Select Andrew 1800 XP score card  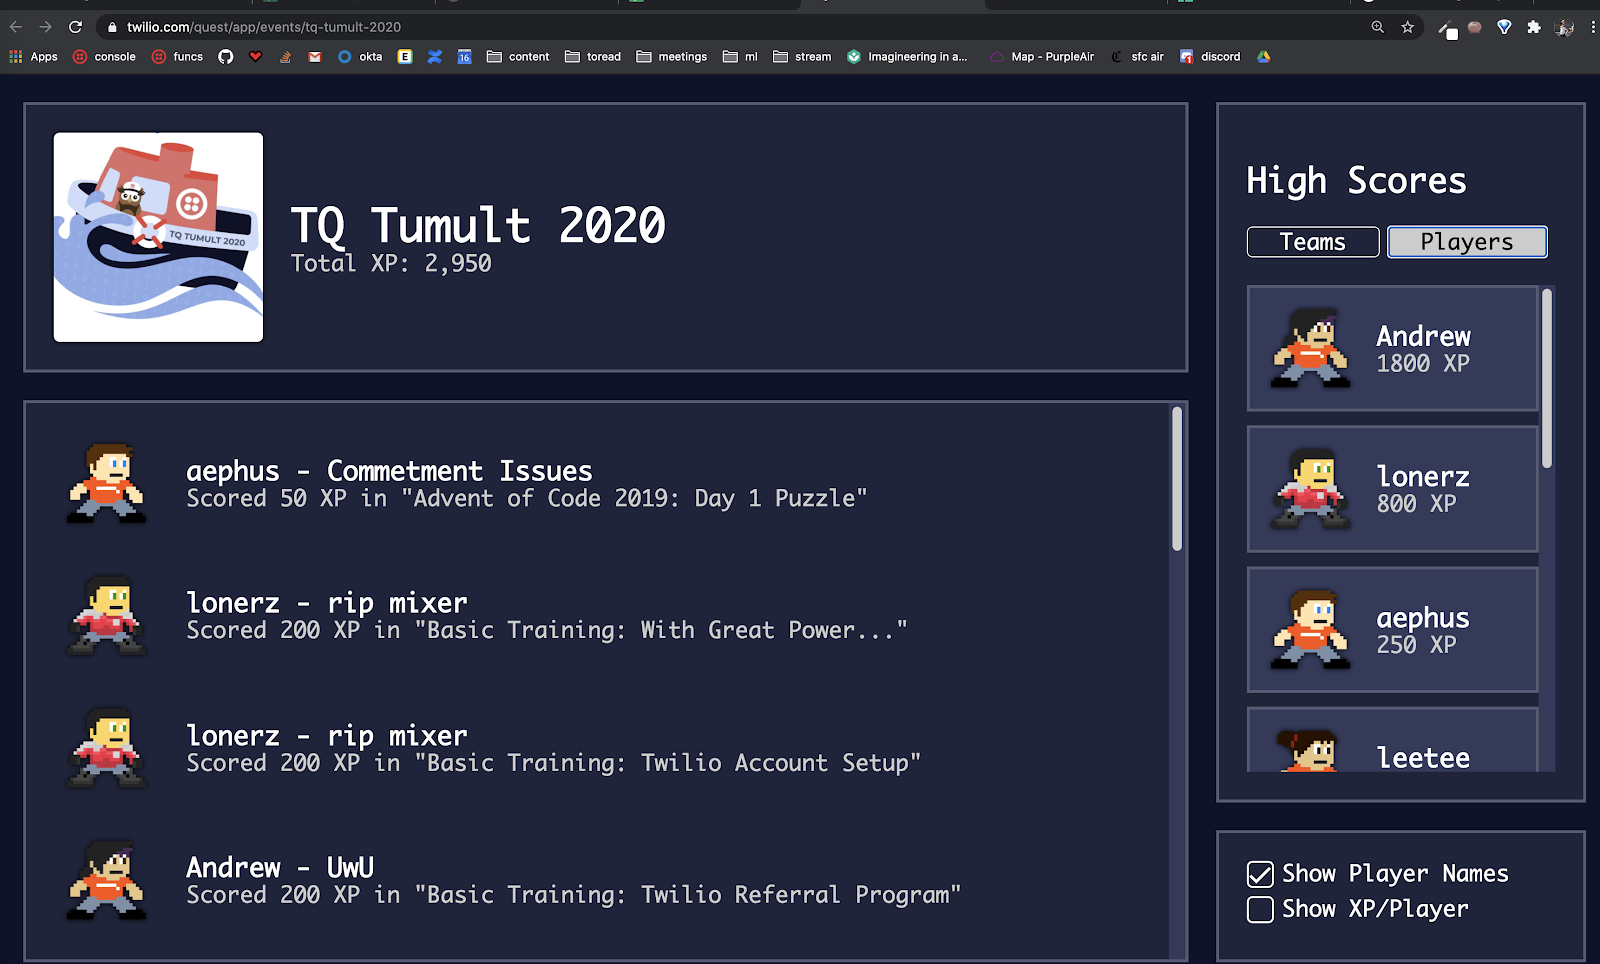(x=1392, y=348)
